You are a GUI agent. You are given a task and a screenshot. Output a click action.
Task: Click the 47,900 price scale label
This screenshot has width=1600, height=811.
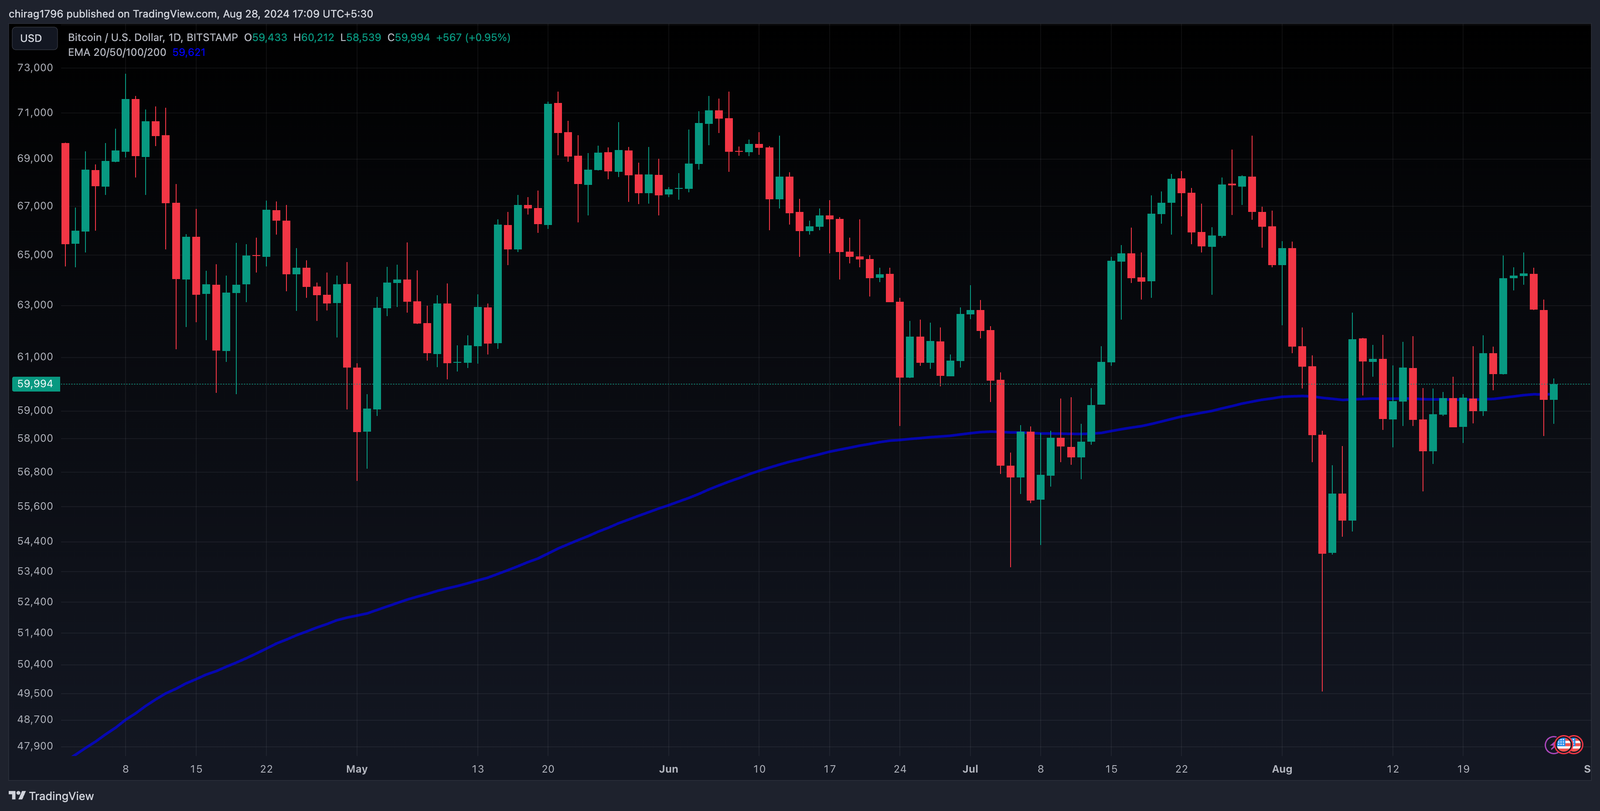coord(35,746)
